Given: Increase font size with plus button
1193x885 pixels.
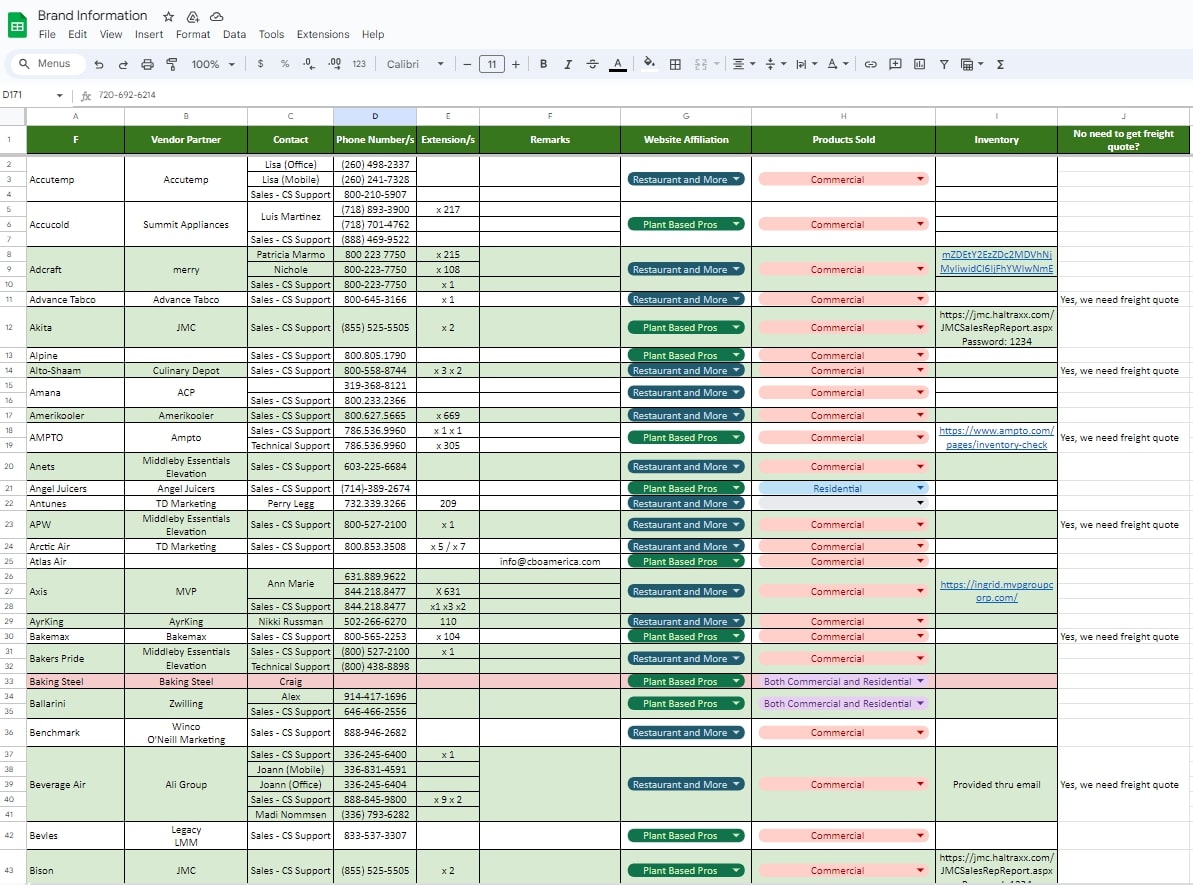Looking at the screenshot, I should pos(516,65).
